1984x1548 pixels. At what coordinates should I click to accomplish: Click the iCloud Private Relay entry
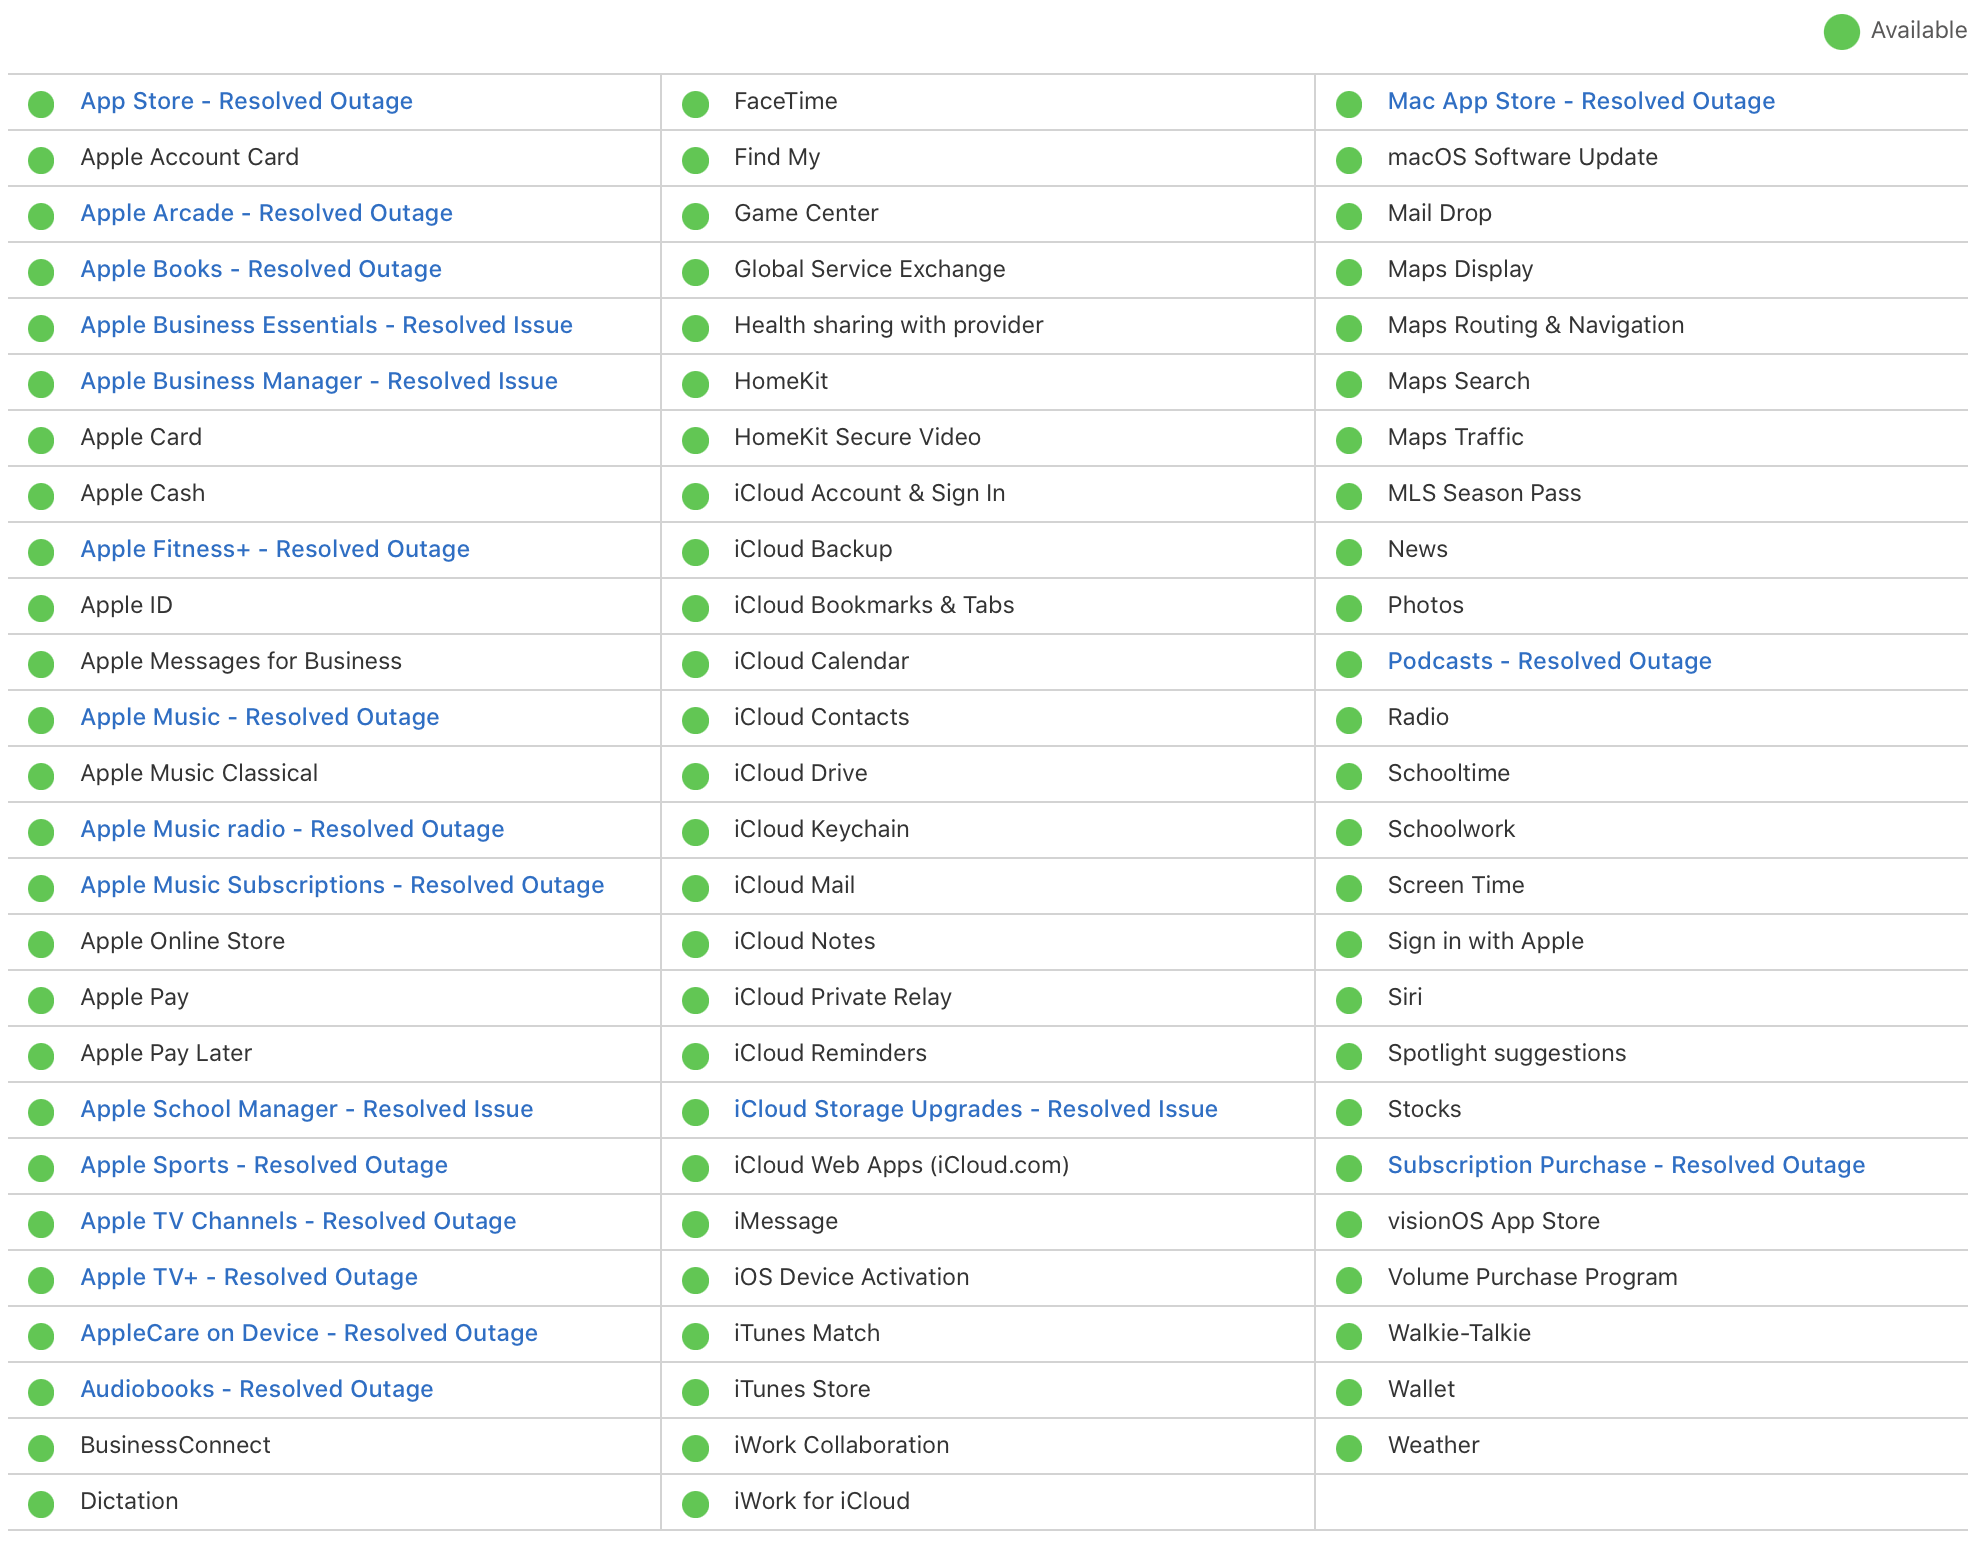(842, 997)
